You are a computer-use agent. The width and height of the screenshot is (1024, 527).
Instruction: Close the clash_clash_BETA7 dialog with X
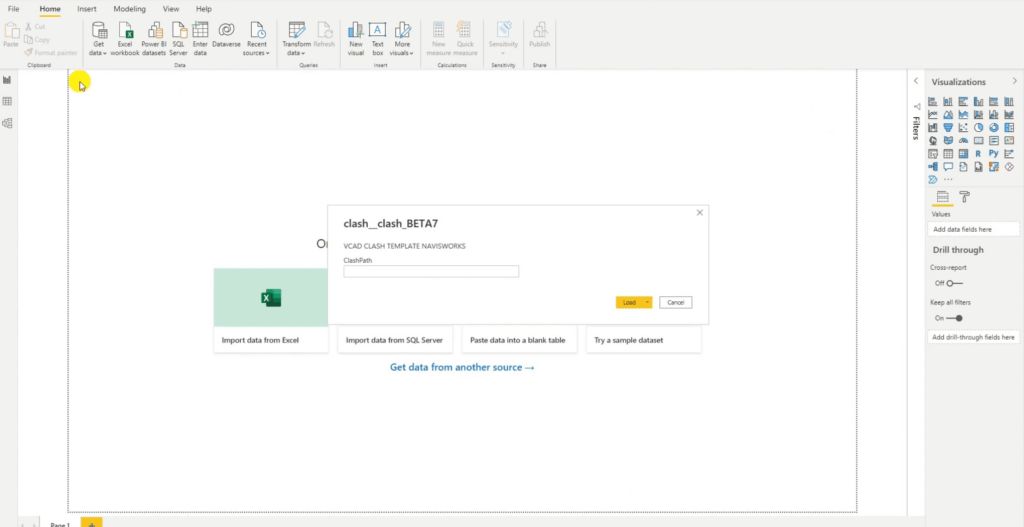point(699,213)
